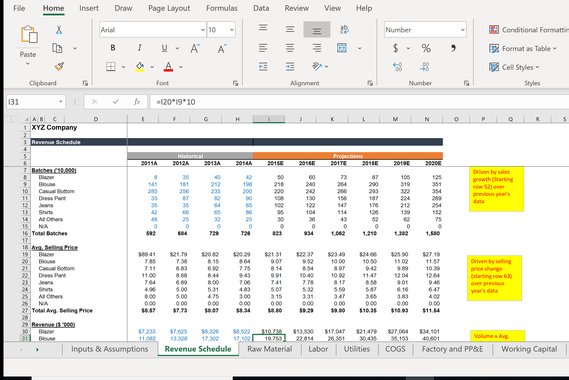Open Raw Material sheet tab

point(270,349)
